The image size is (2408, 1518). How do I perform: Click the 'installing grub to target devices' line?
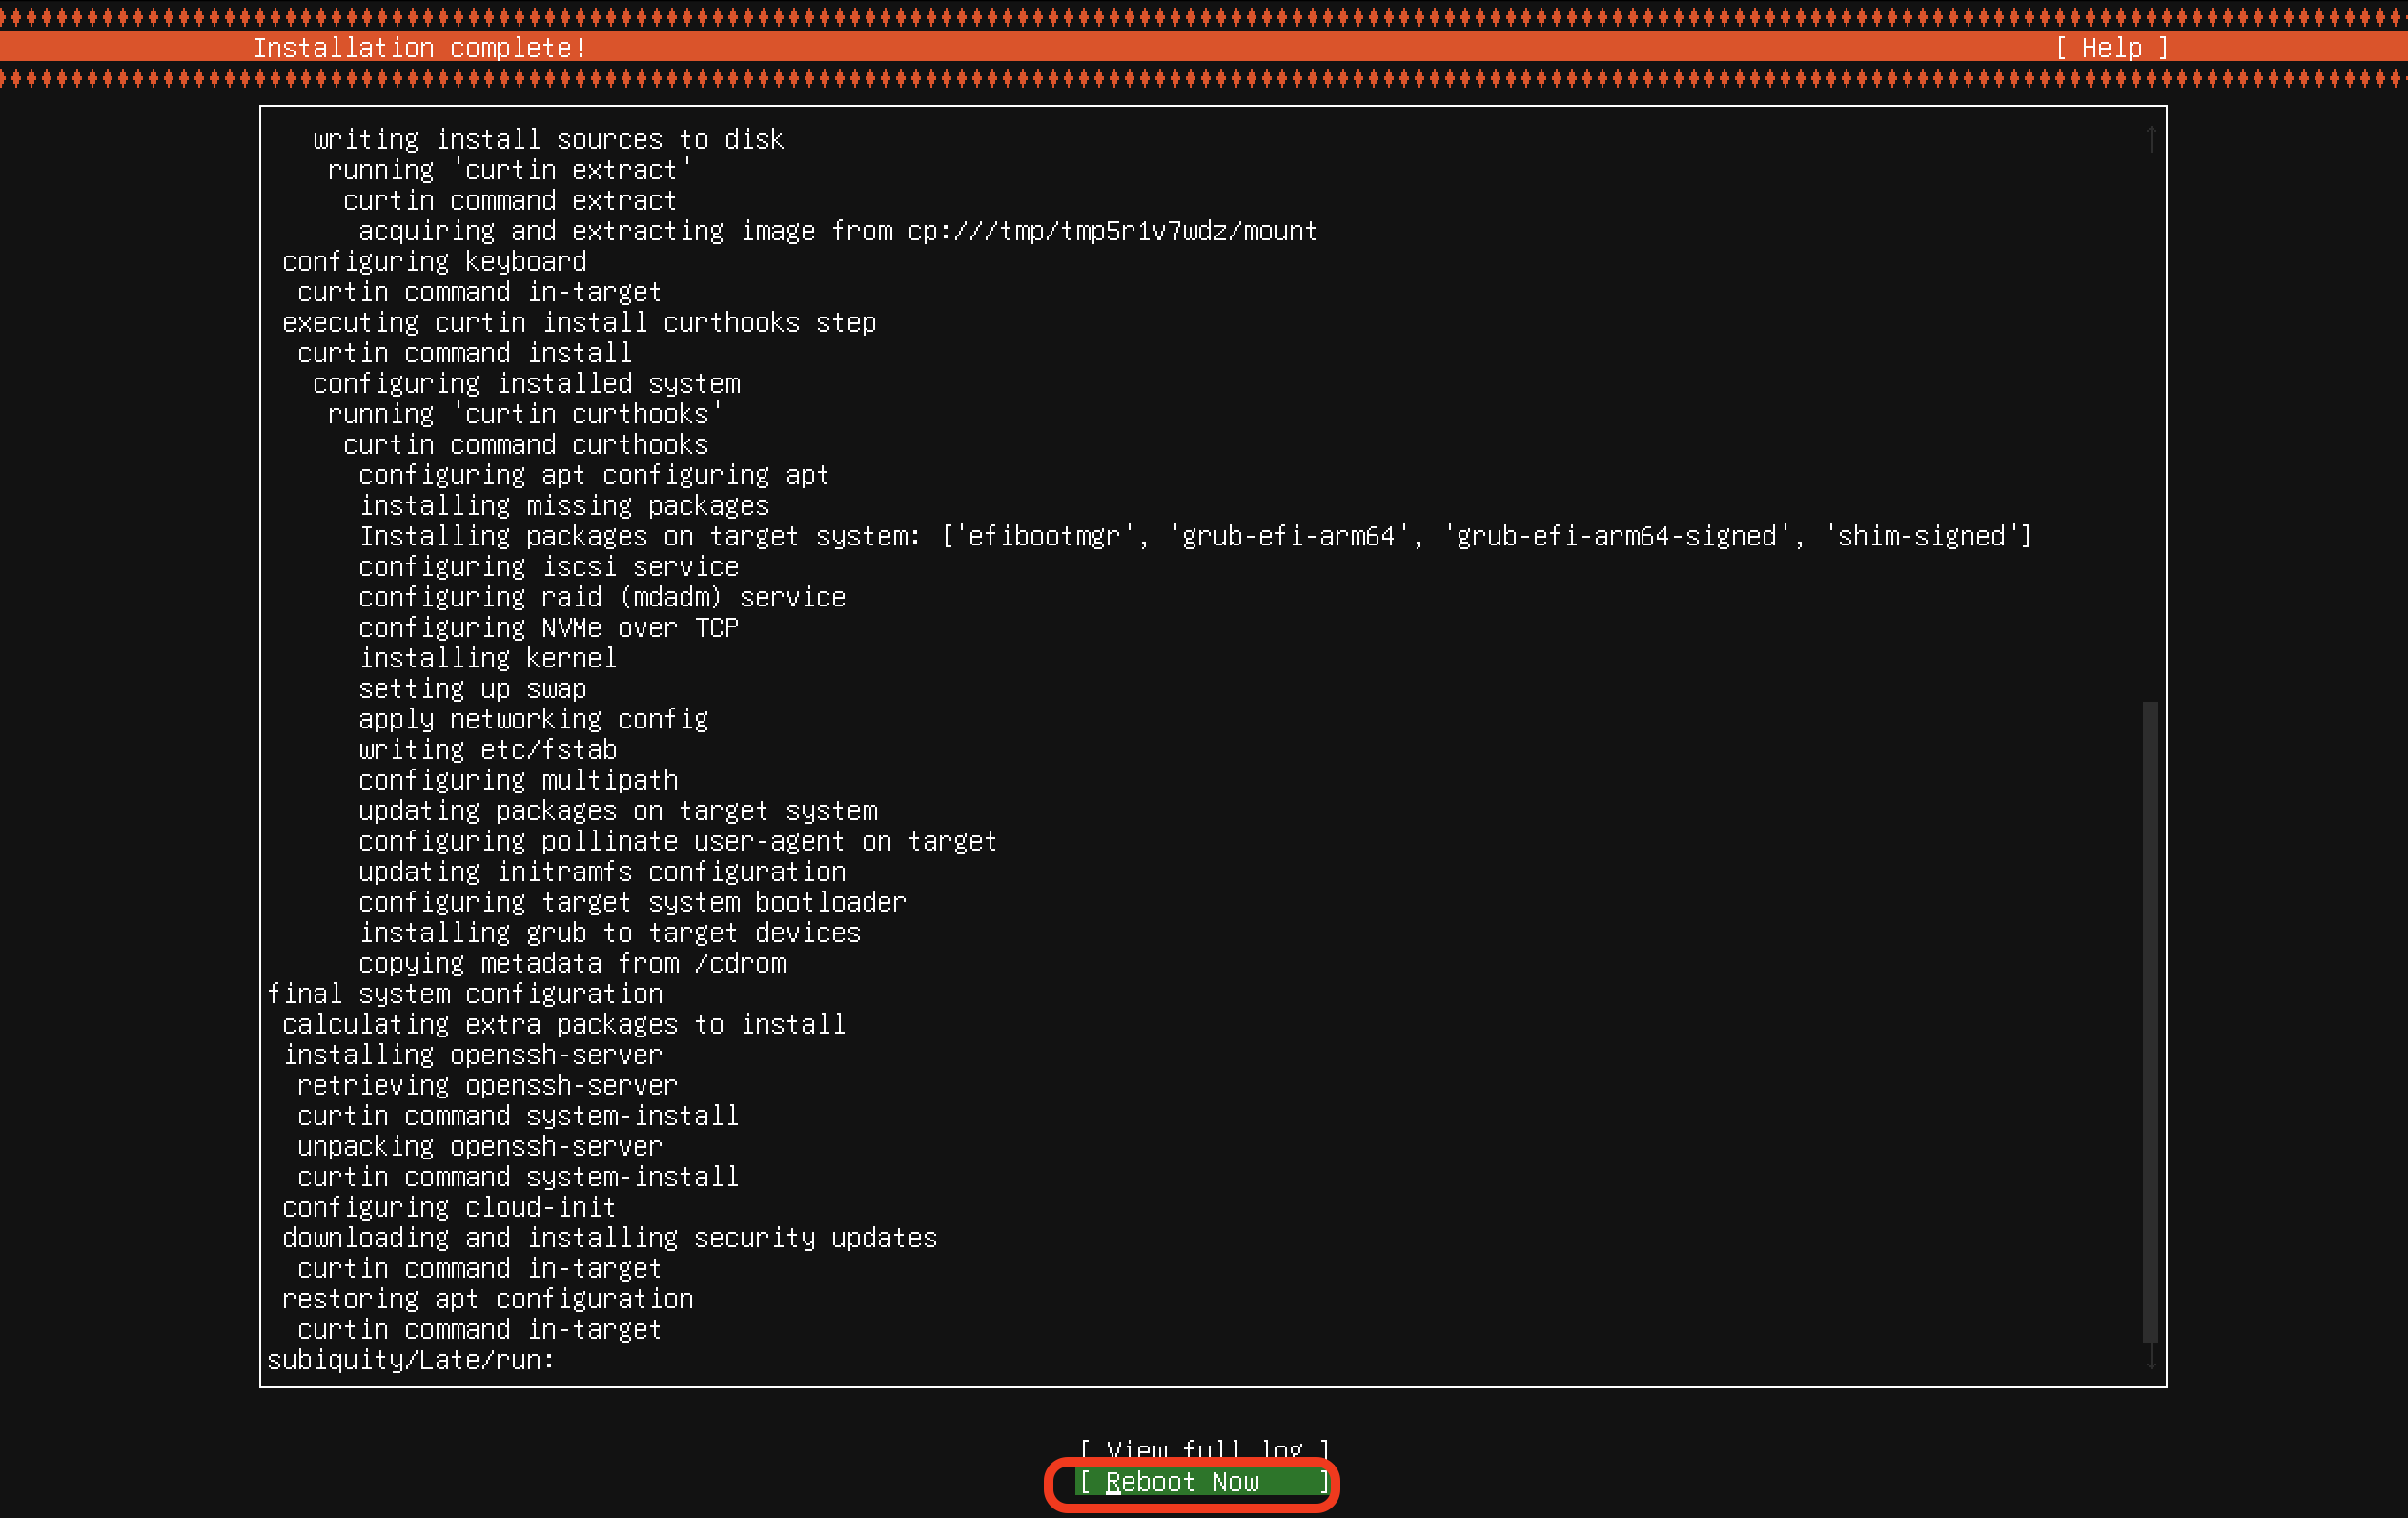[610, 933]
